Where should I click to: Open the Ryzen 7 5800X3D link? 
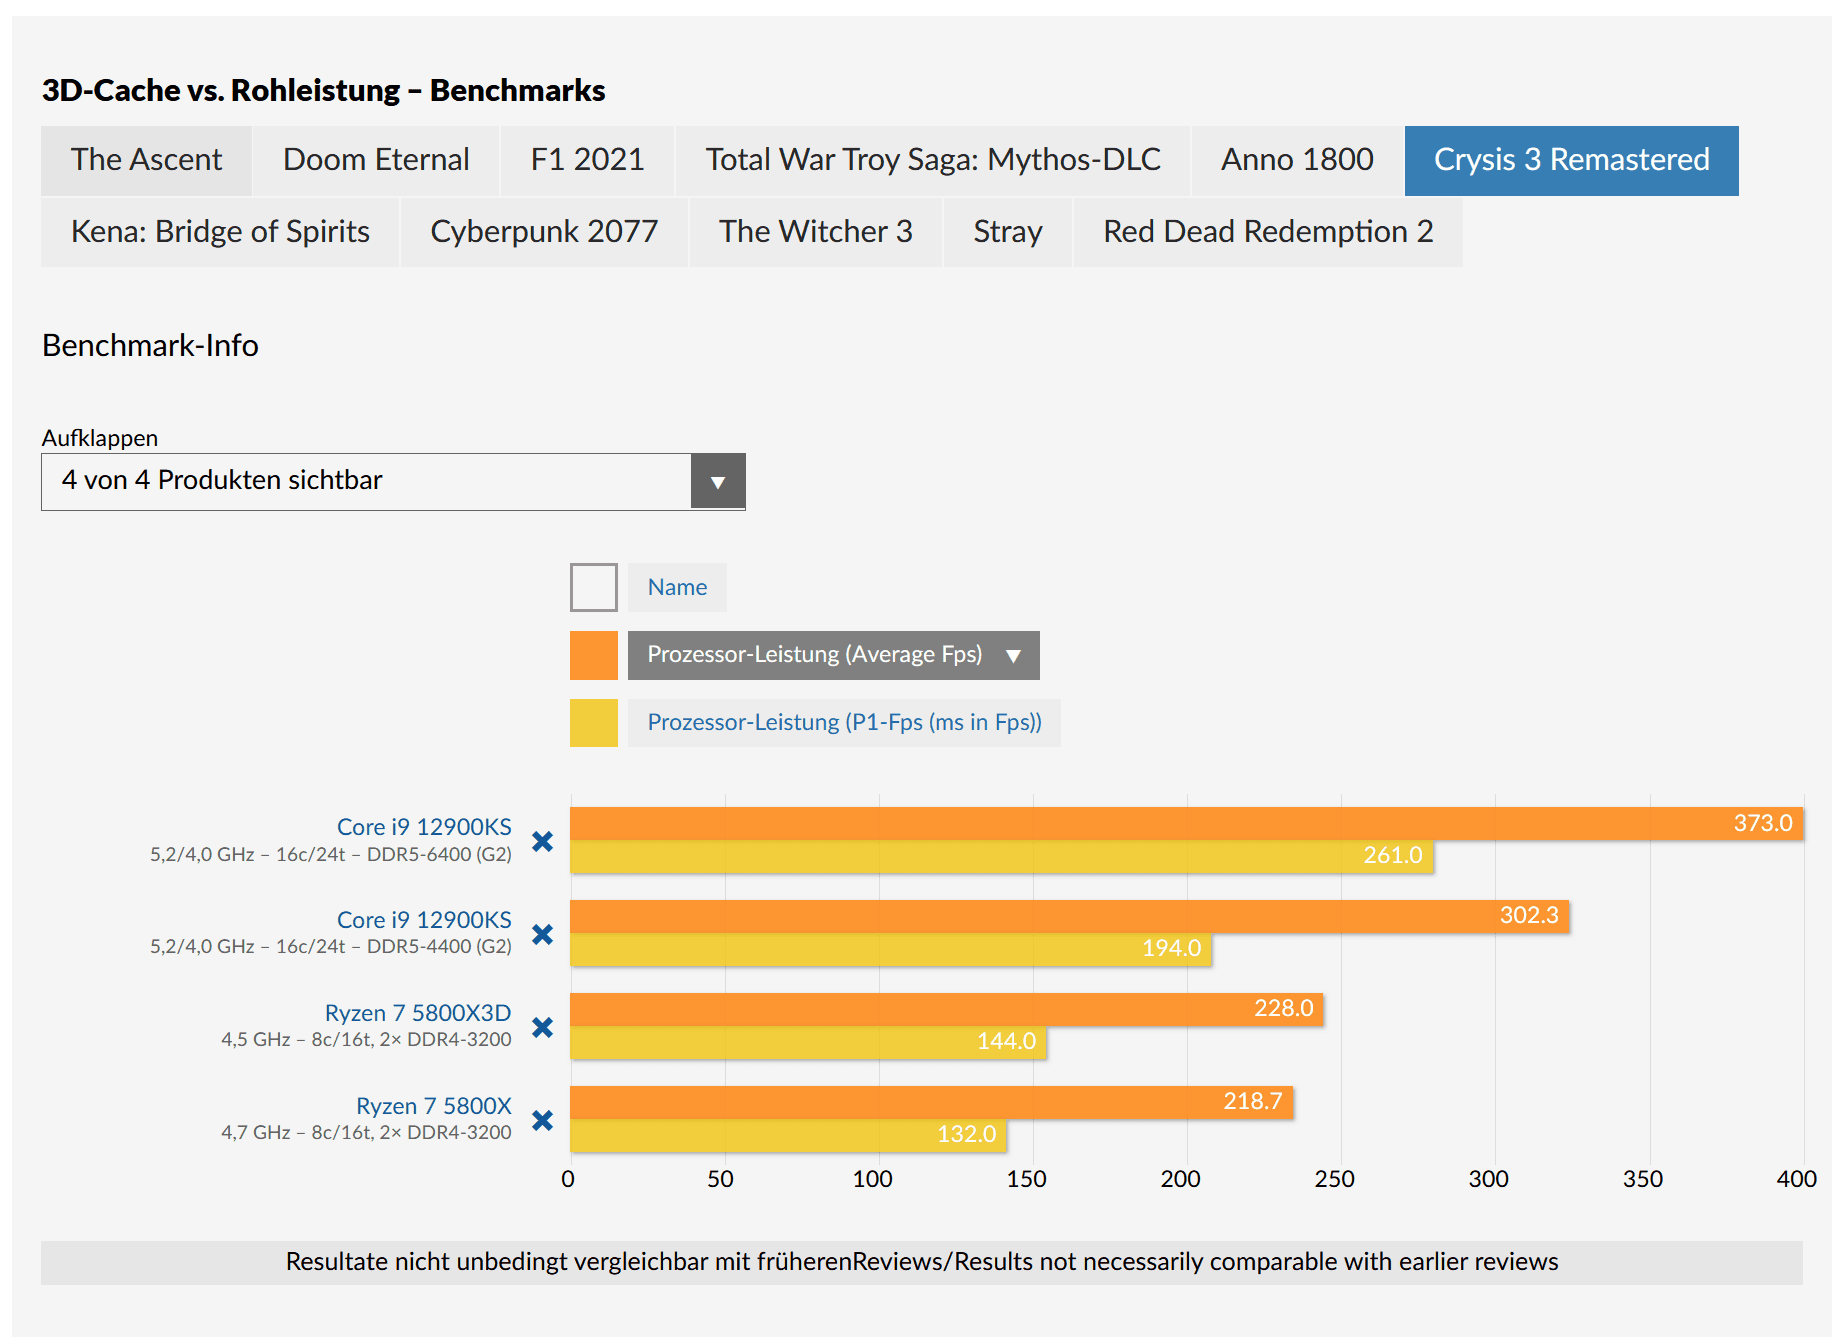(x=418, y=1013)
